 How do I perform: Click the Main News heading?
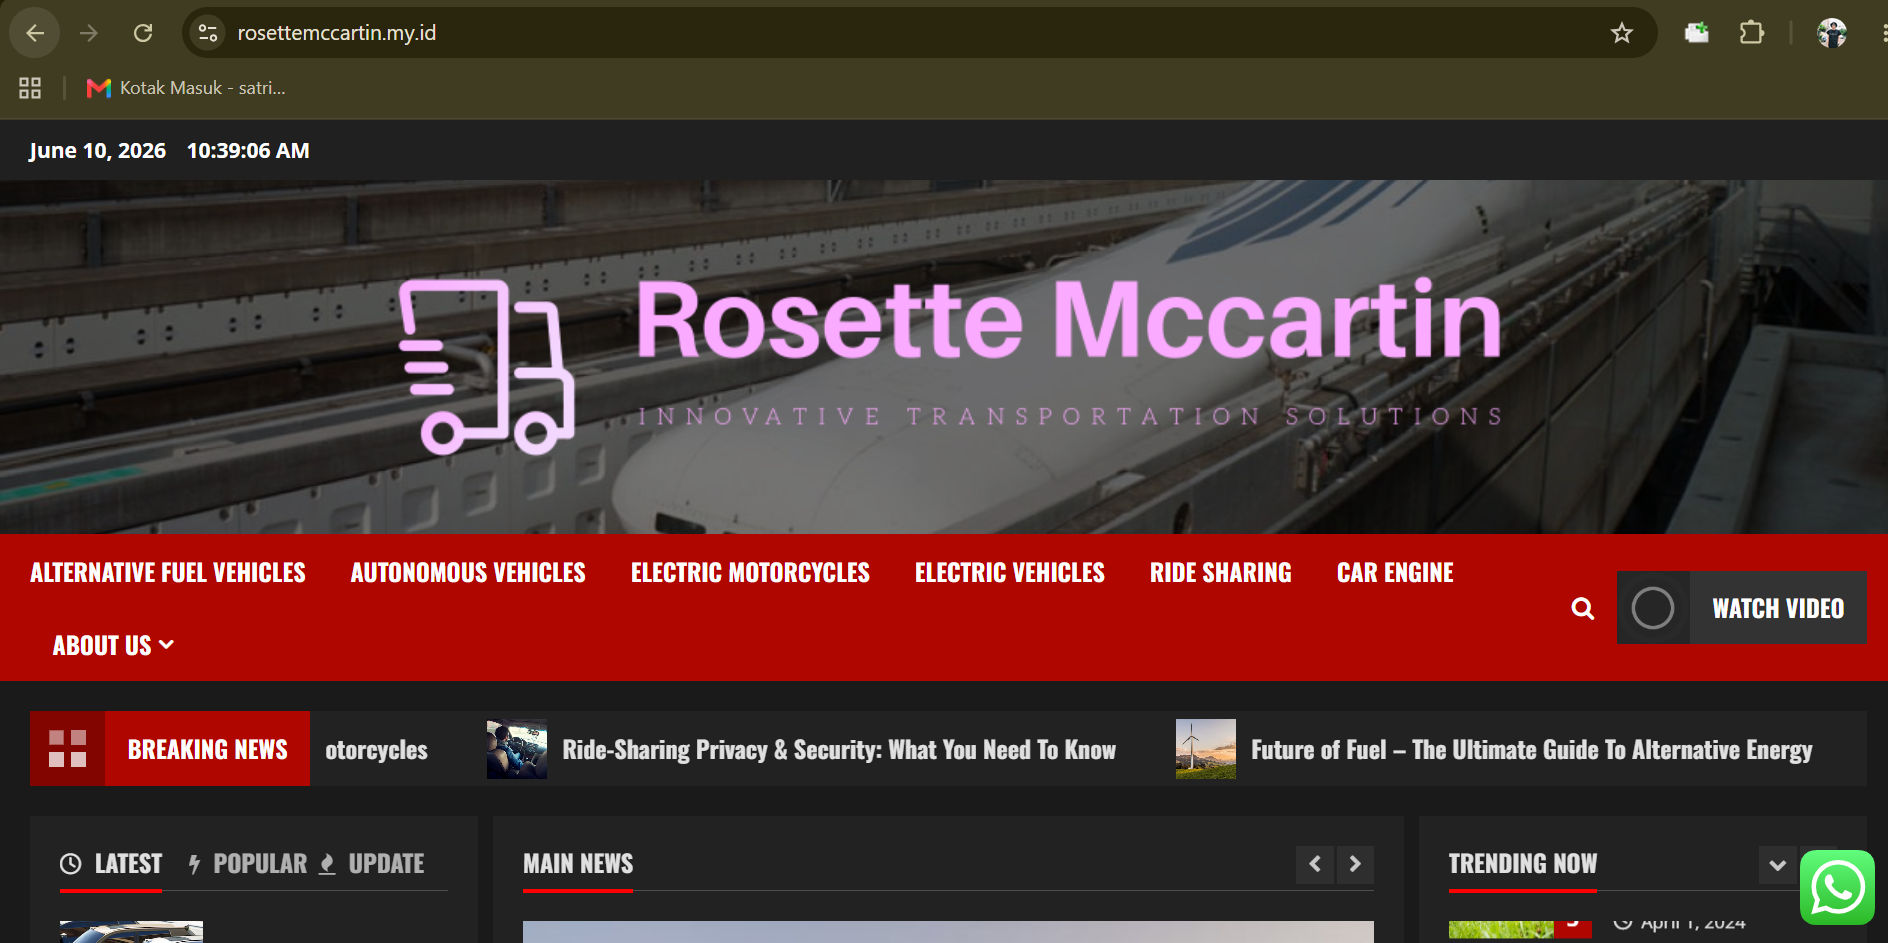578,864
